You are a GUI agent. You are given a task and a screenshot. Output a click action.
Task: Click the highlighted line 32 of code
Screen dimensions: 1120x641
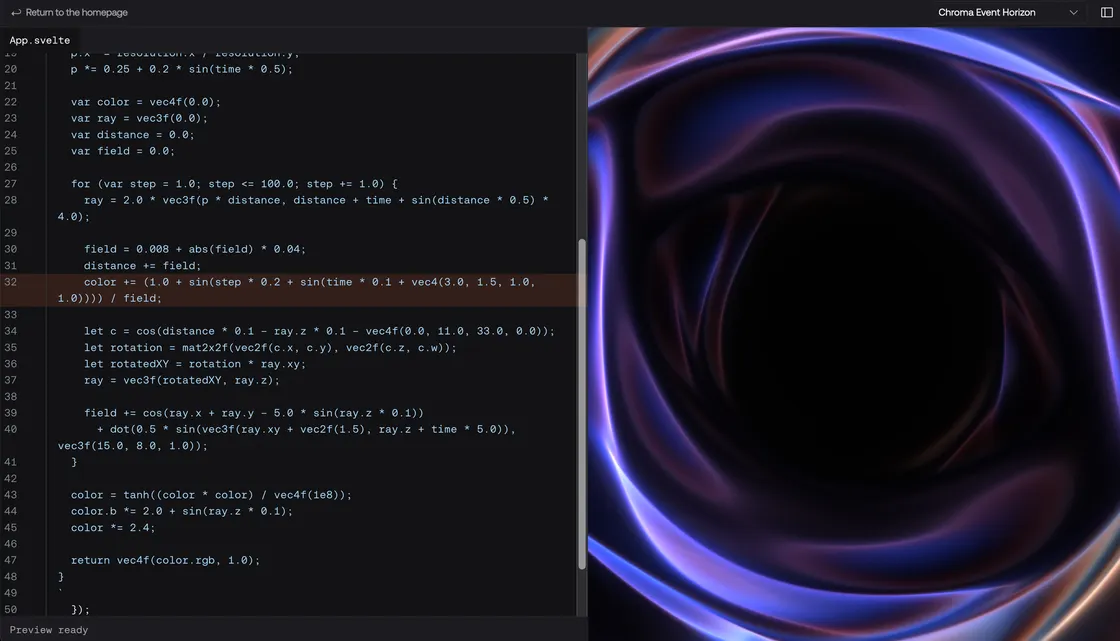(x=300, y=282)
